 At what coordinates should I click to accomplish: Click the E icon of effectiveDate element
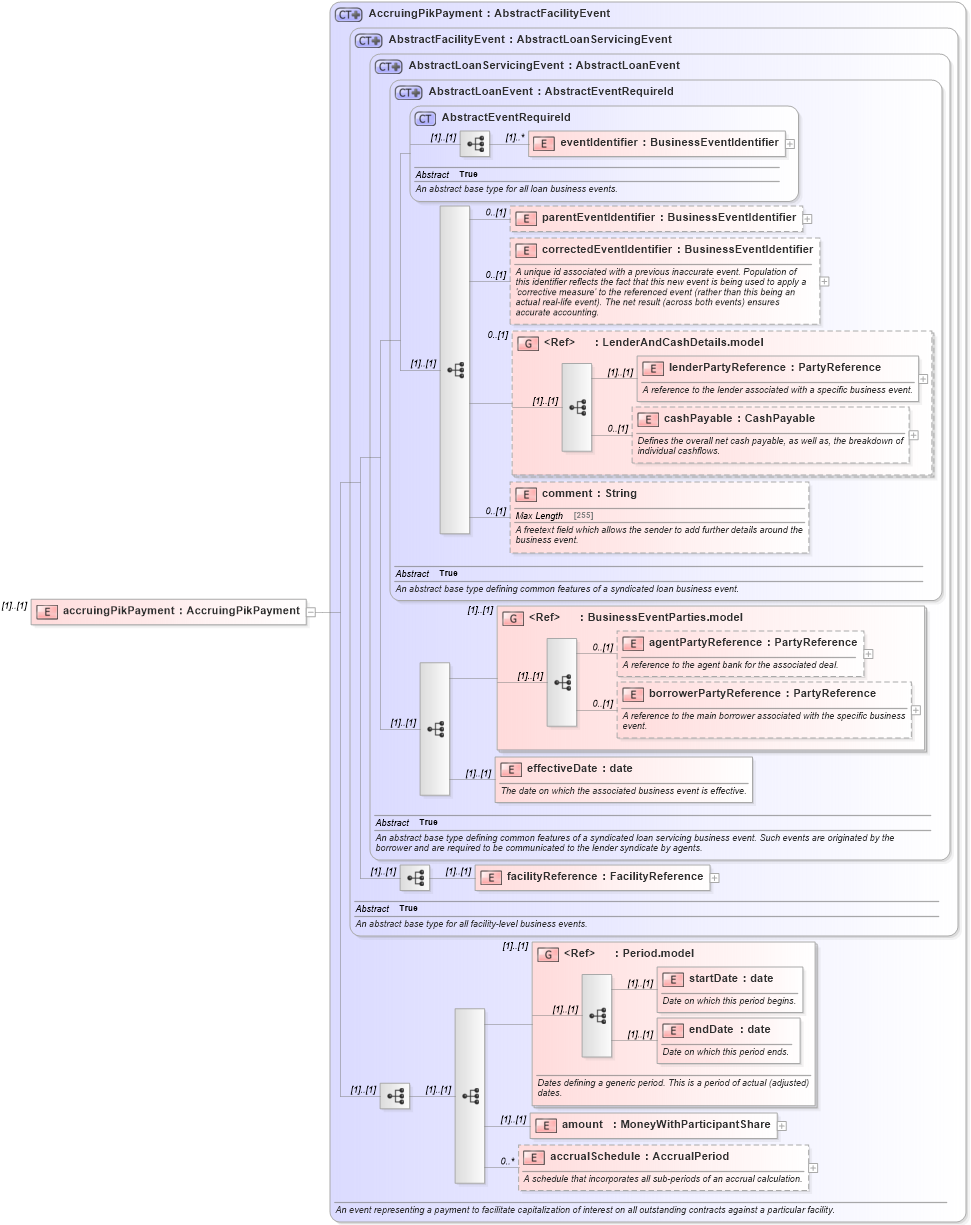511,770
